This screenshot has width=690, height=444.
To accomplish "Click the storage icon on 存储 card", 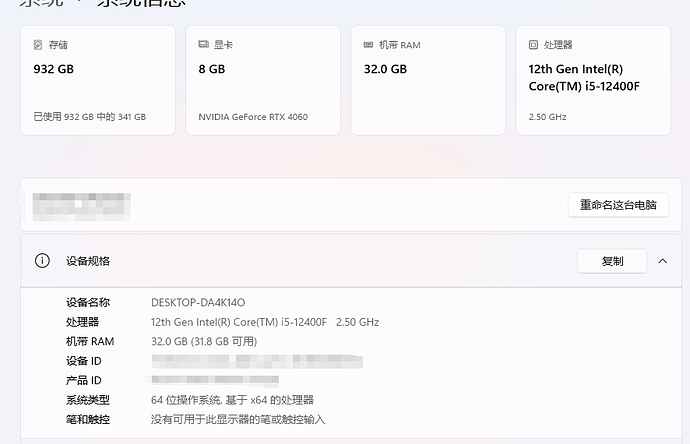I will [x=38, y=44].
